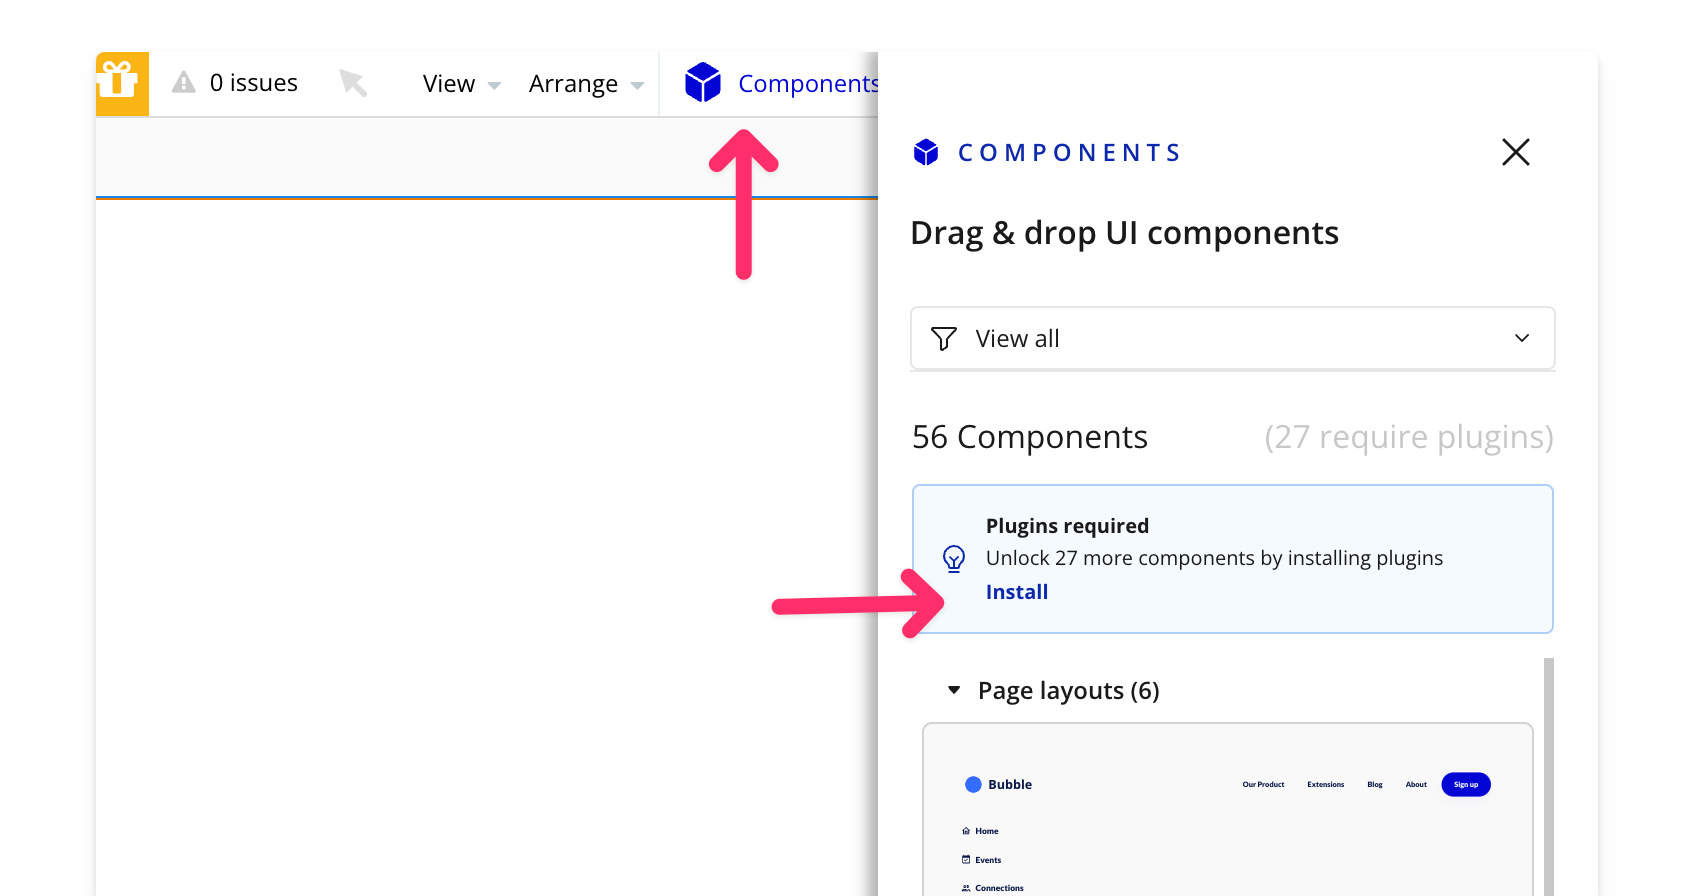
Task: Click the blue Components cube in toolbar
Action: point(703,82)
